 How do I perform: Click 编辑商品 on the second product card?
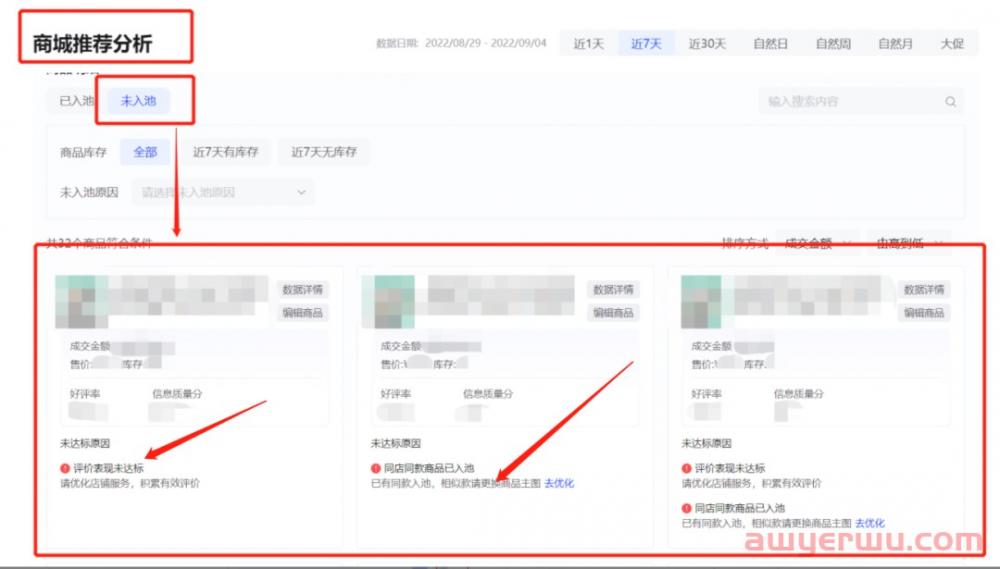click(x=613, y=313)
